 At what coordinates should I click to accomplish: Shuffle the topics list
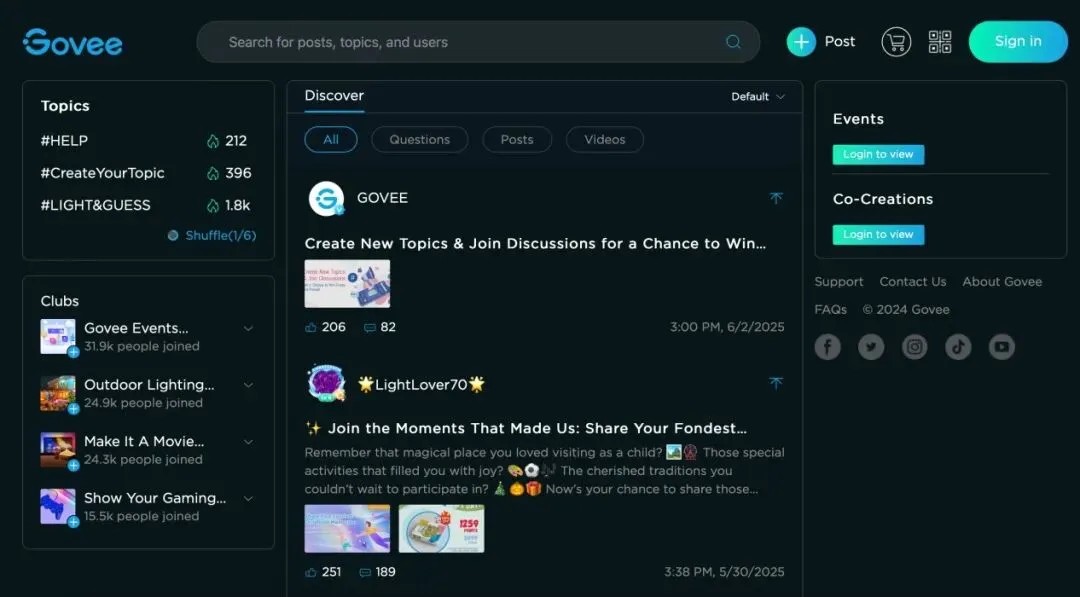pyautogui.click(x=212, y=236)
